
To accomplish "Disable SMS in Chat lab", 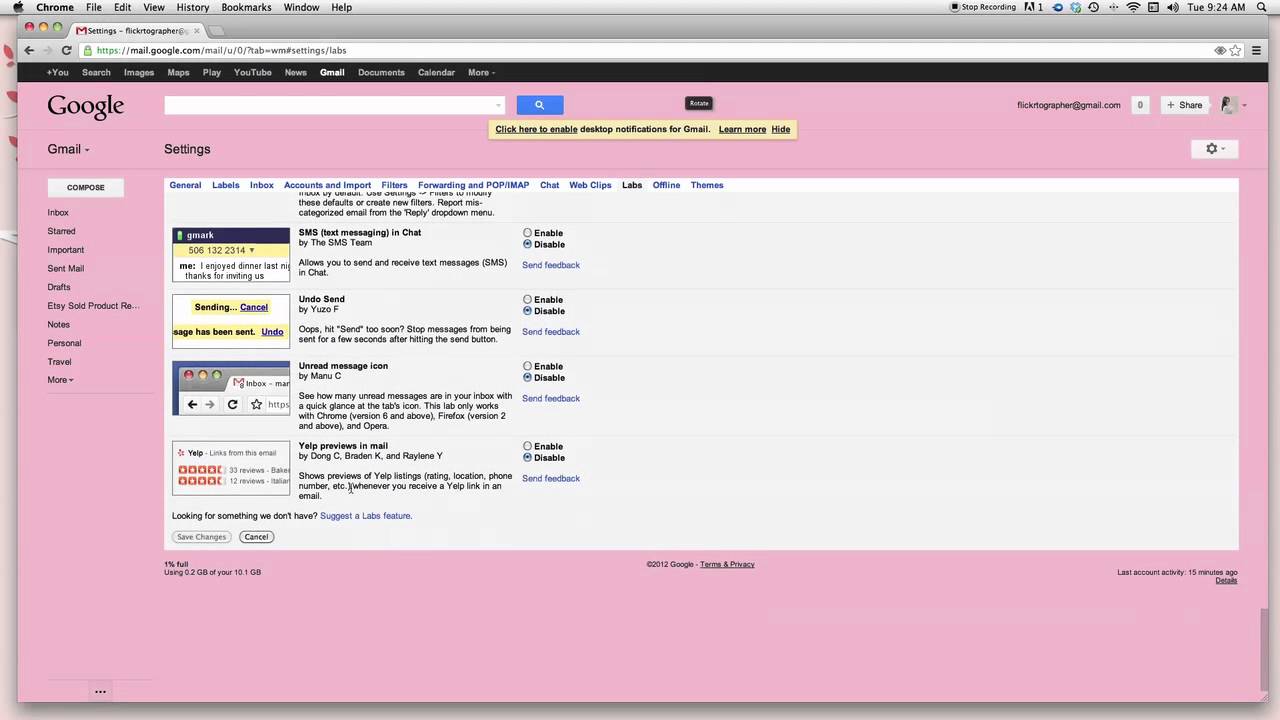I will coord(527,244).
